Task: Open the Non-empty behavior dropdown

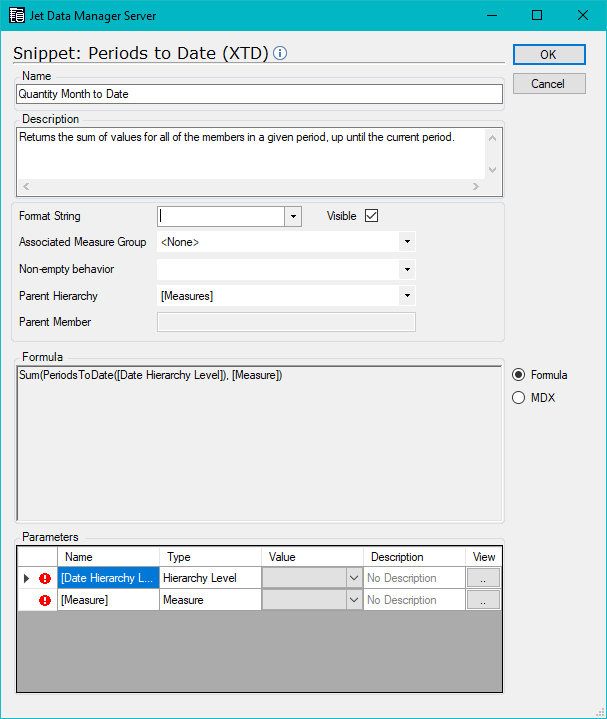Action: (407, 269)
